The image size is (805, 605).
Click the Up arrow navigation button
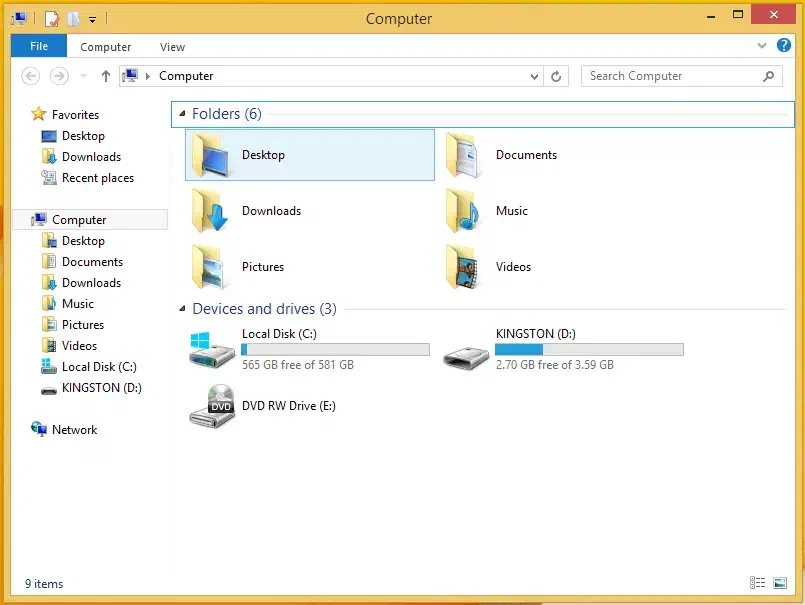(106, 76)
